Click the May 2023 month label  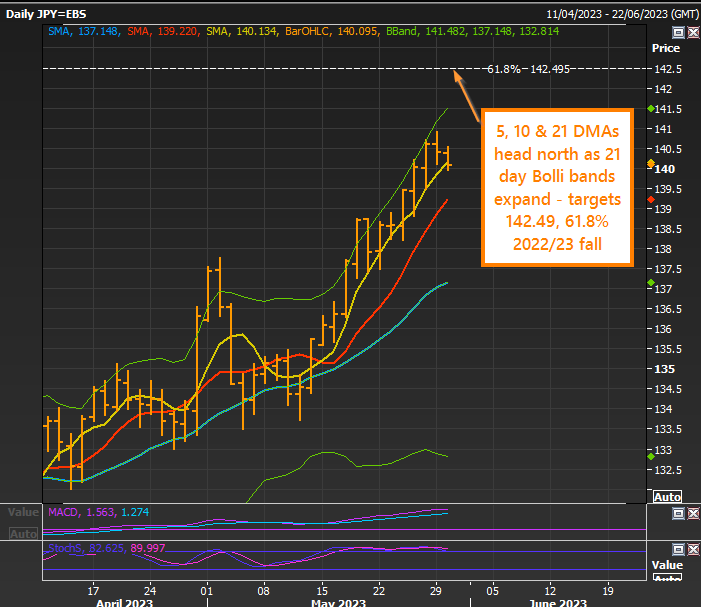[x=338, y=603]
